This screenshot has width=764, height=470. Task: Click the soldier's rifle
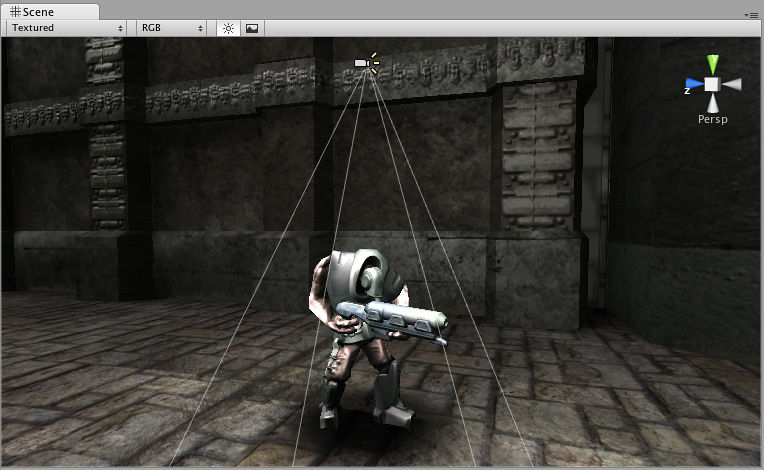(392, 320)
